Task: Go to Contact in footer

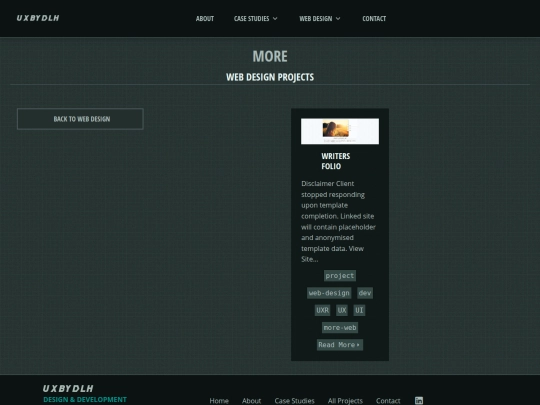Action: [388, 401]
